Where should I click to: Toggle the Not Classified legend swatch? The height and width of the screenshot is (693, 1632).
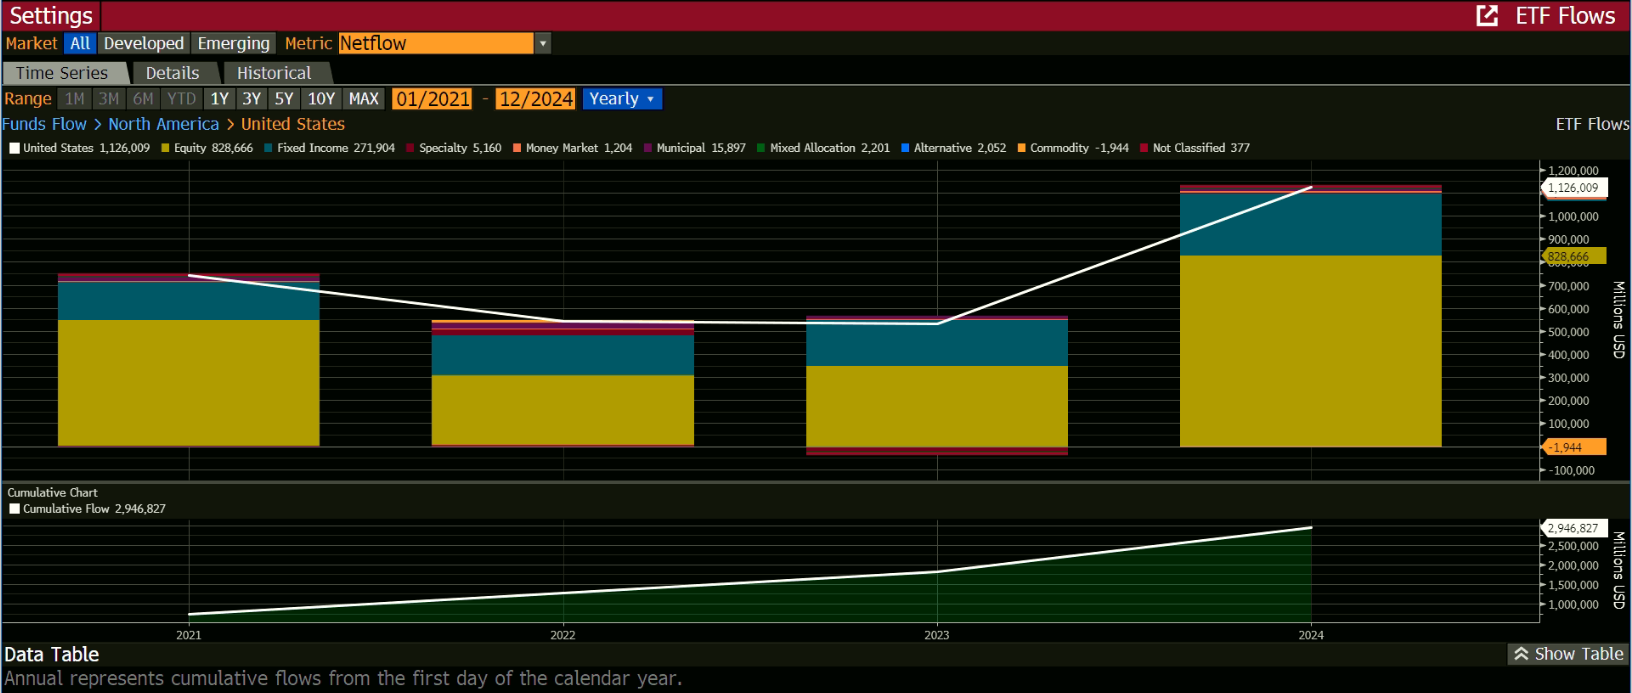click(x=1144, y=148)
